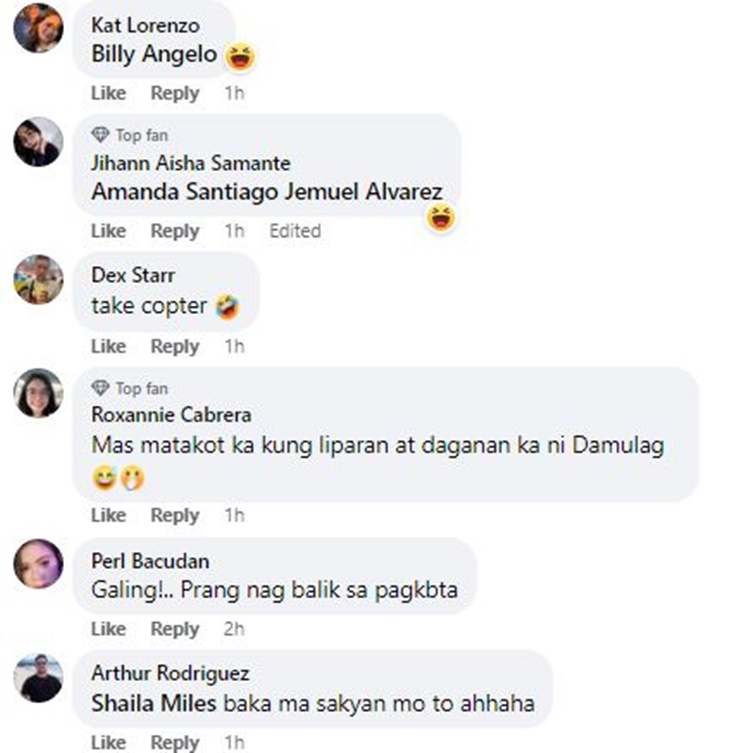The image size is (750, 753).
Task: Reply to Roxannie Cabrera's comment
Action: click(175, 516)
